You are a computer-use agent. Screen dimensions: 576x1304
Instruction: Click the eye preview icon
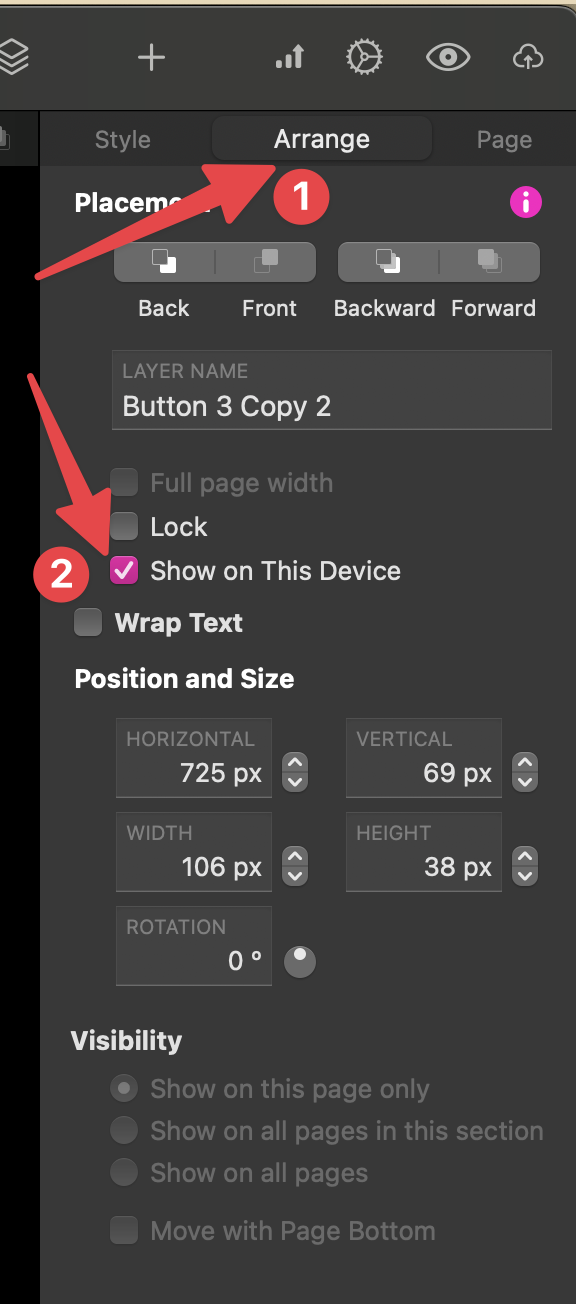(x=448, y=58)
